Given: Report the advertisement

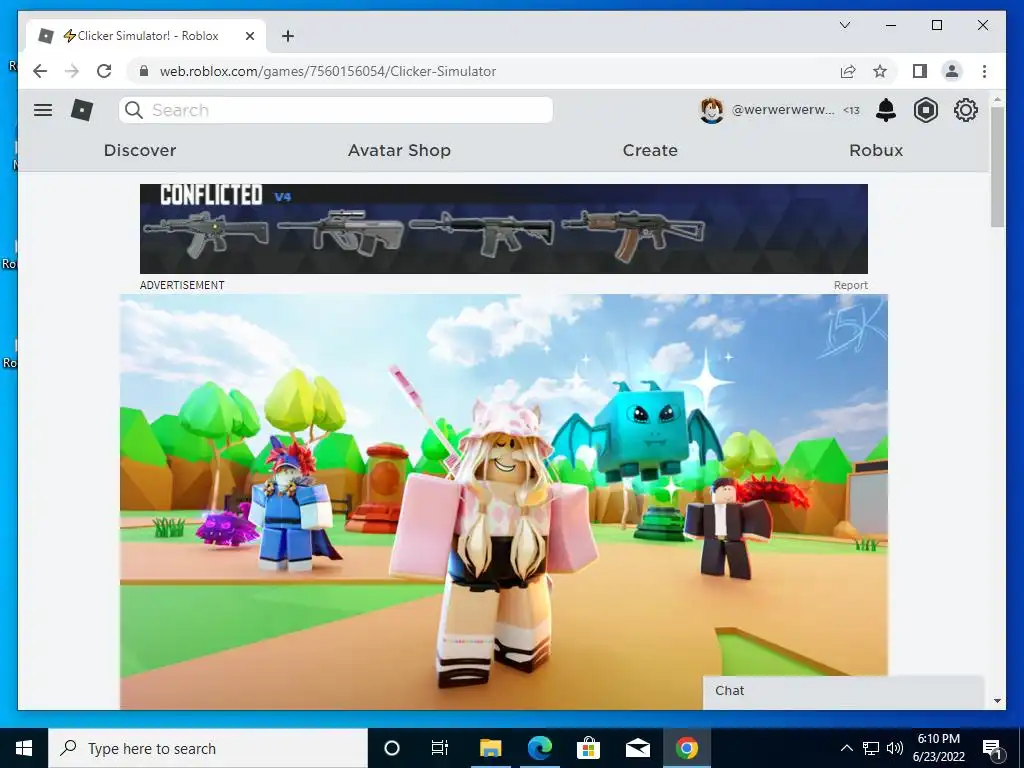Looking at the screenshot, I should tap(850, 285).
